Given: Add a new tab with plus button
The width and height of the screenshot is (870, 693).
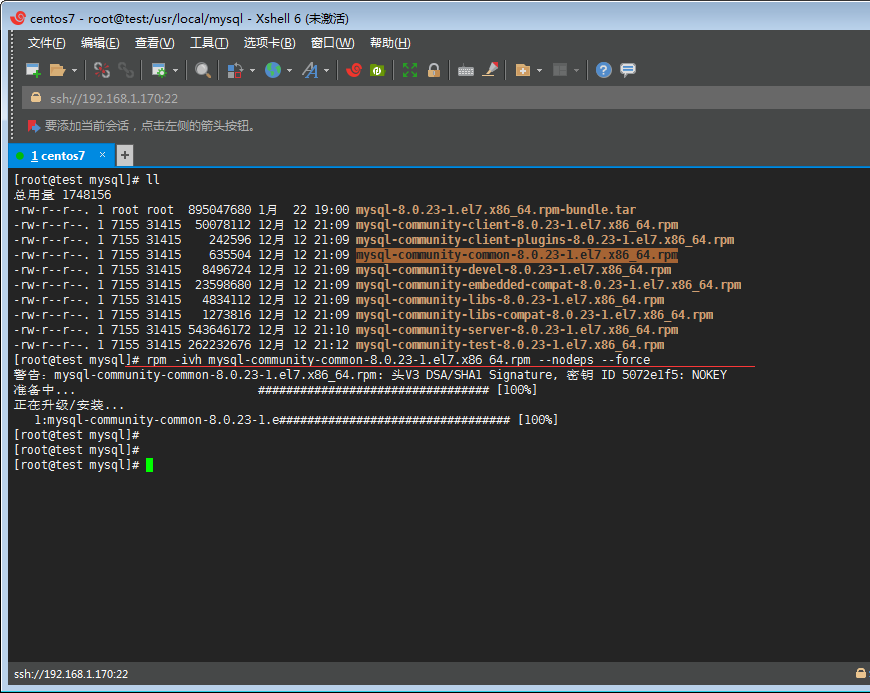Looking at the screenshot, I should point(125,155).
